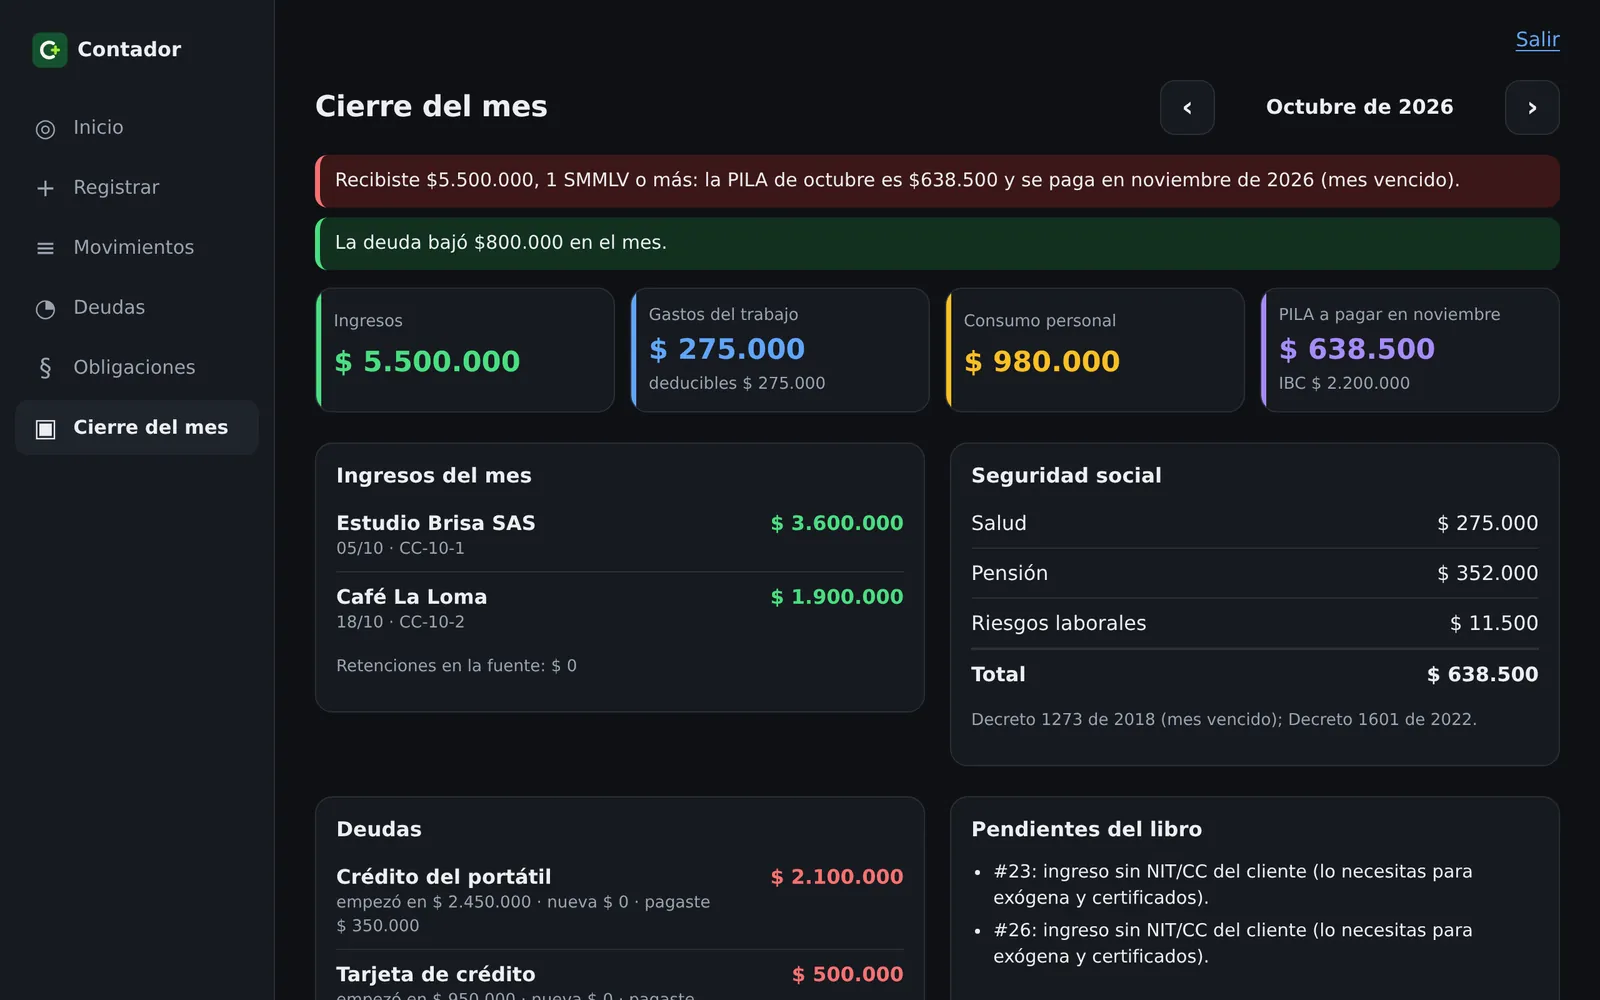Click the Cierre del mes square icon

pos(45,429)
